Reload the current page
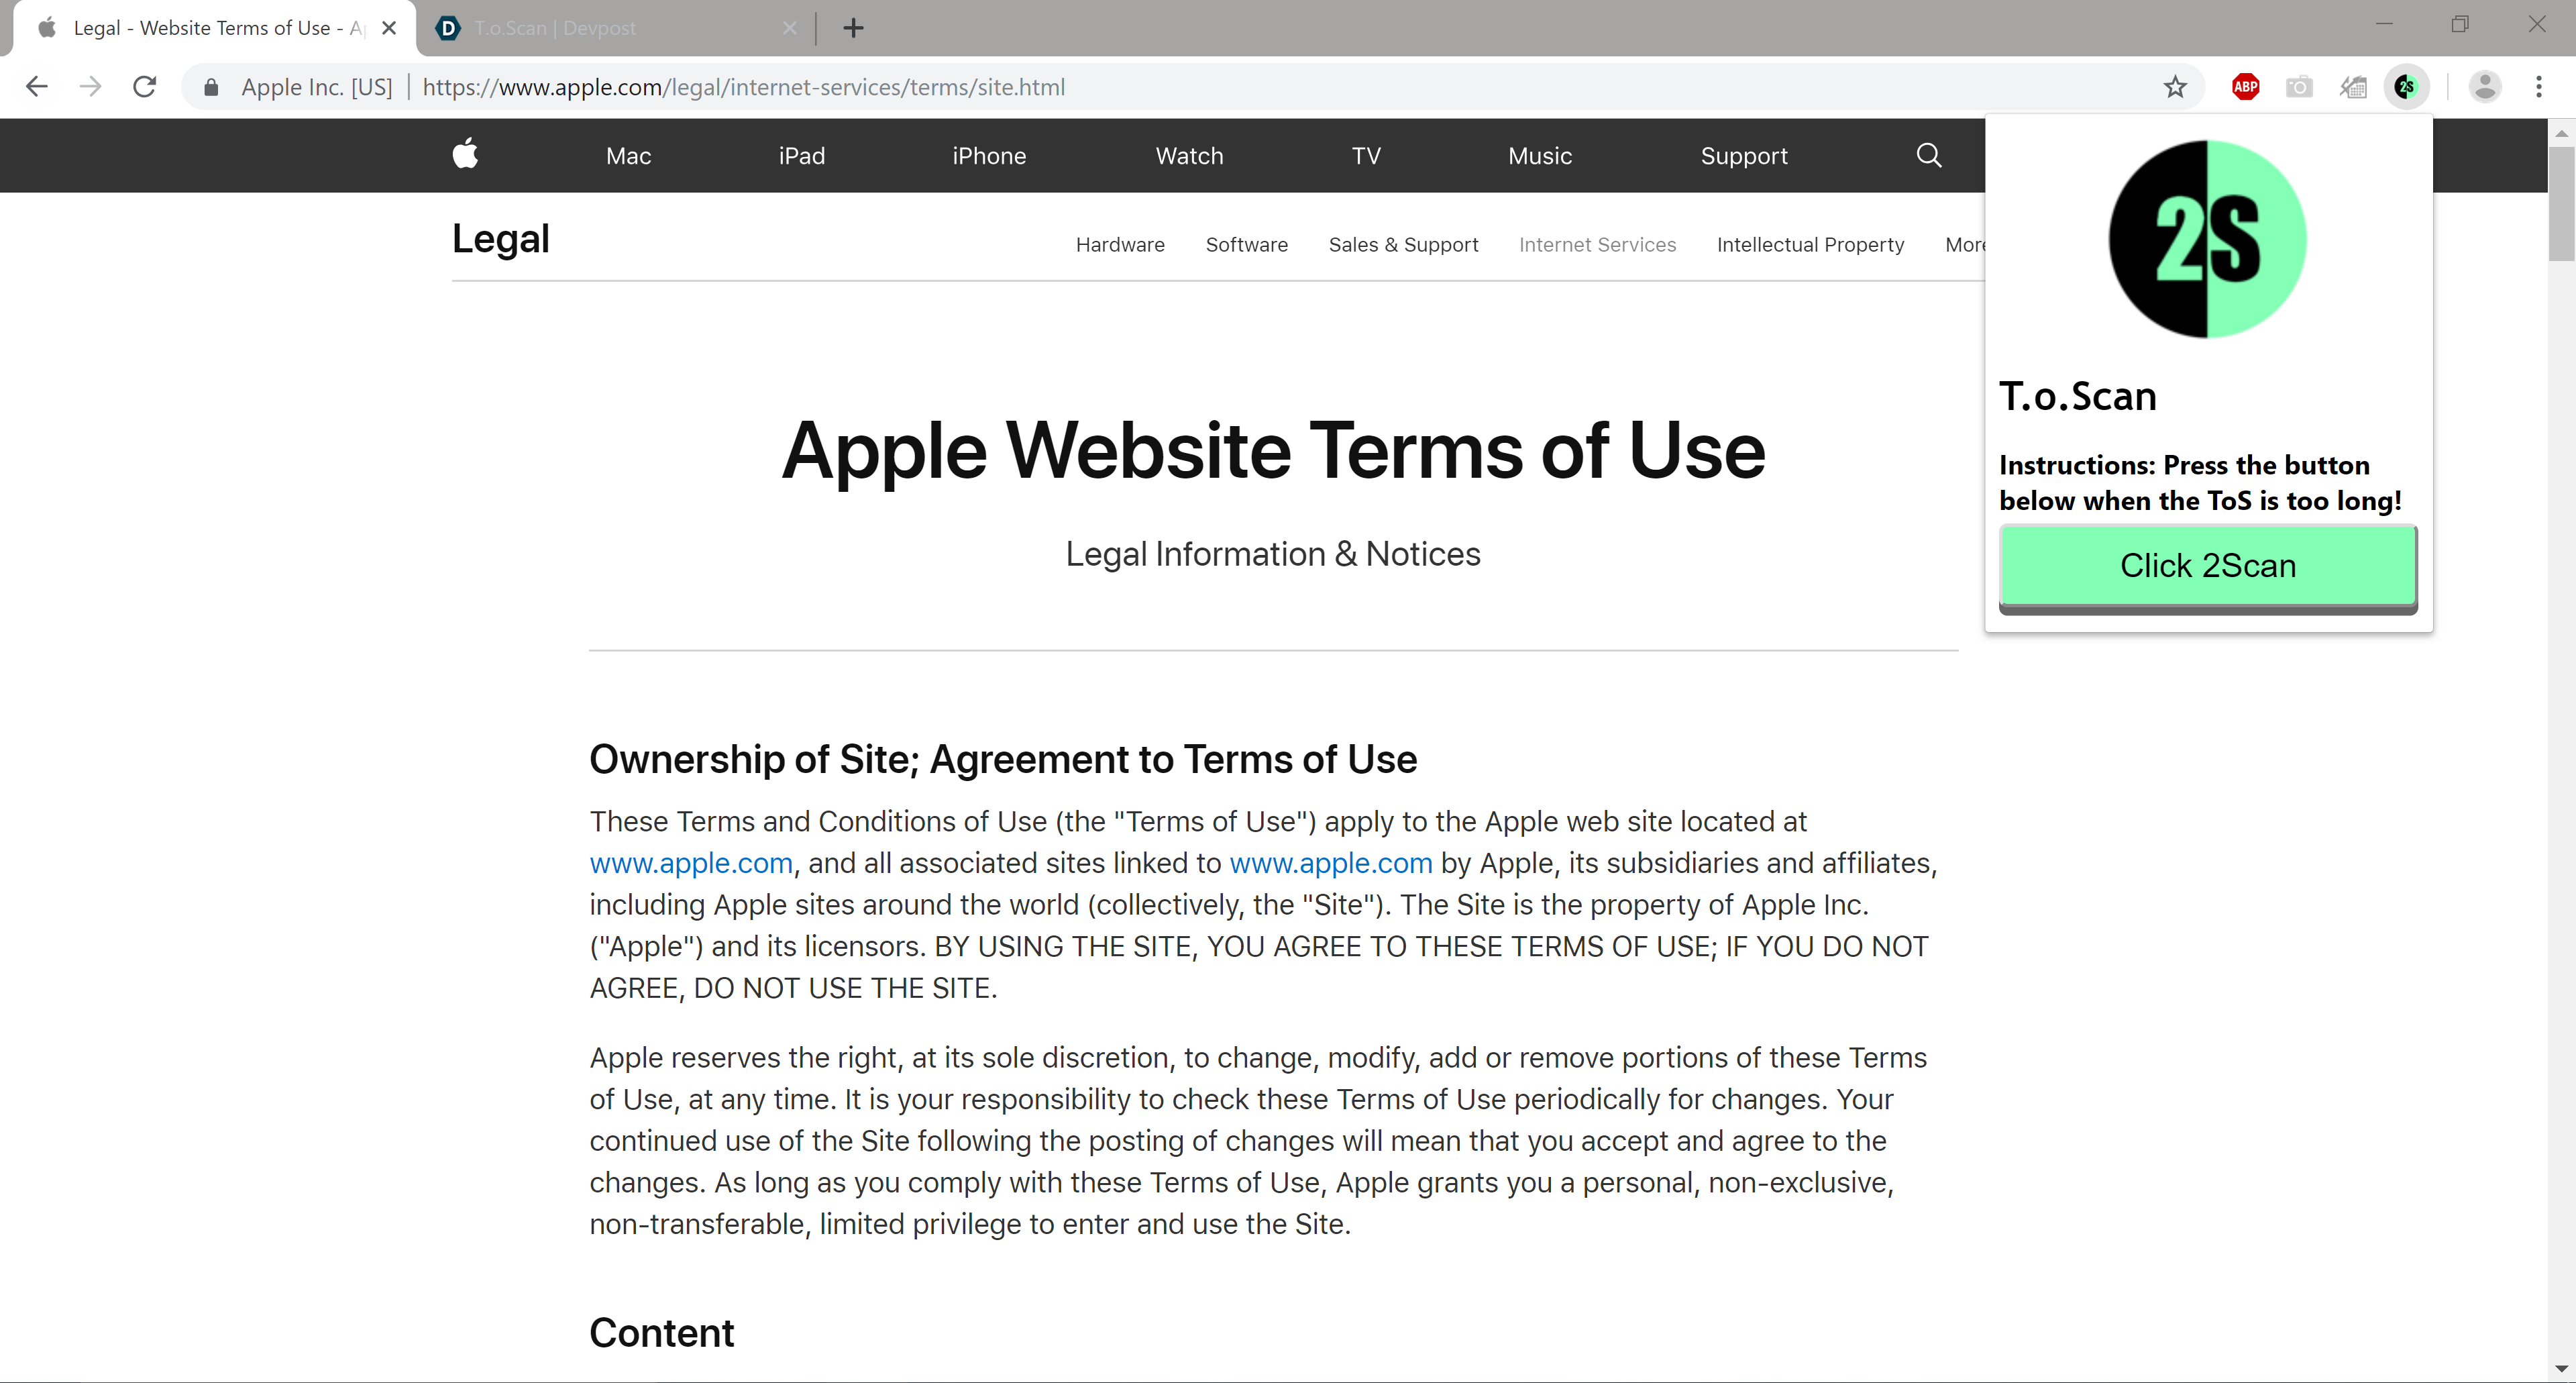The width and height of the screenshot is (2576, 1383). point(145,87)
